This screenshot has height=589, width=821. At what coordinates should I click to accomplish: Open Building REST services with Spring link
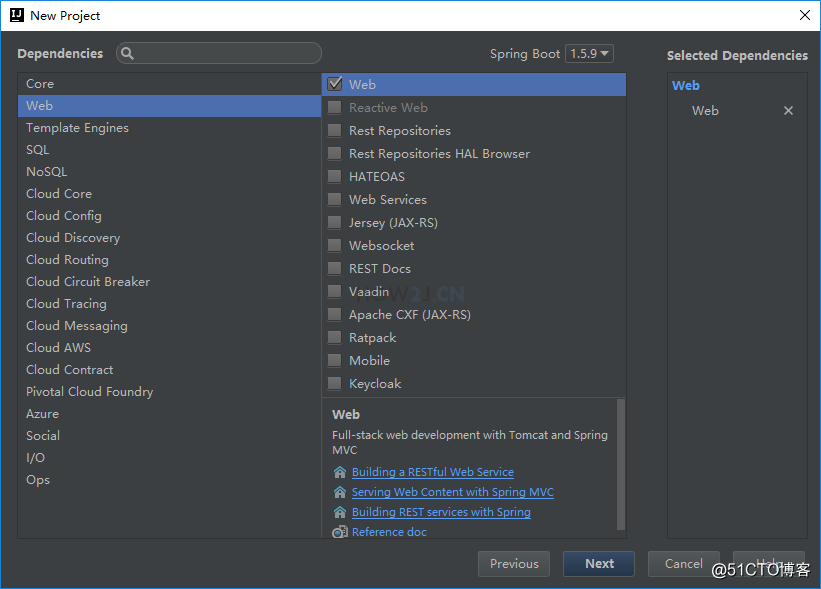[x=441, y=512]
